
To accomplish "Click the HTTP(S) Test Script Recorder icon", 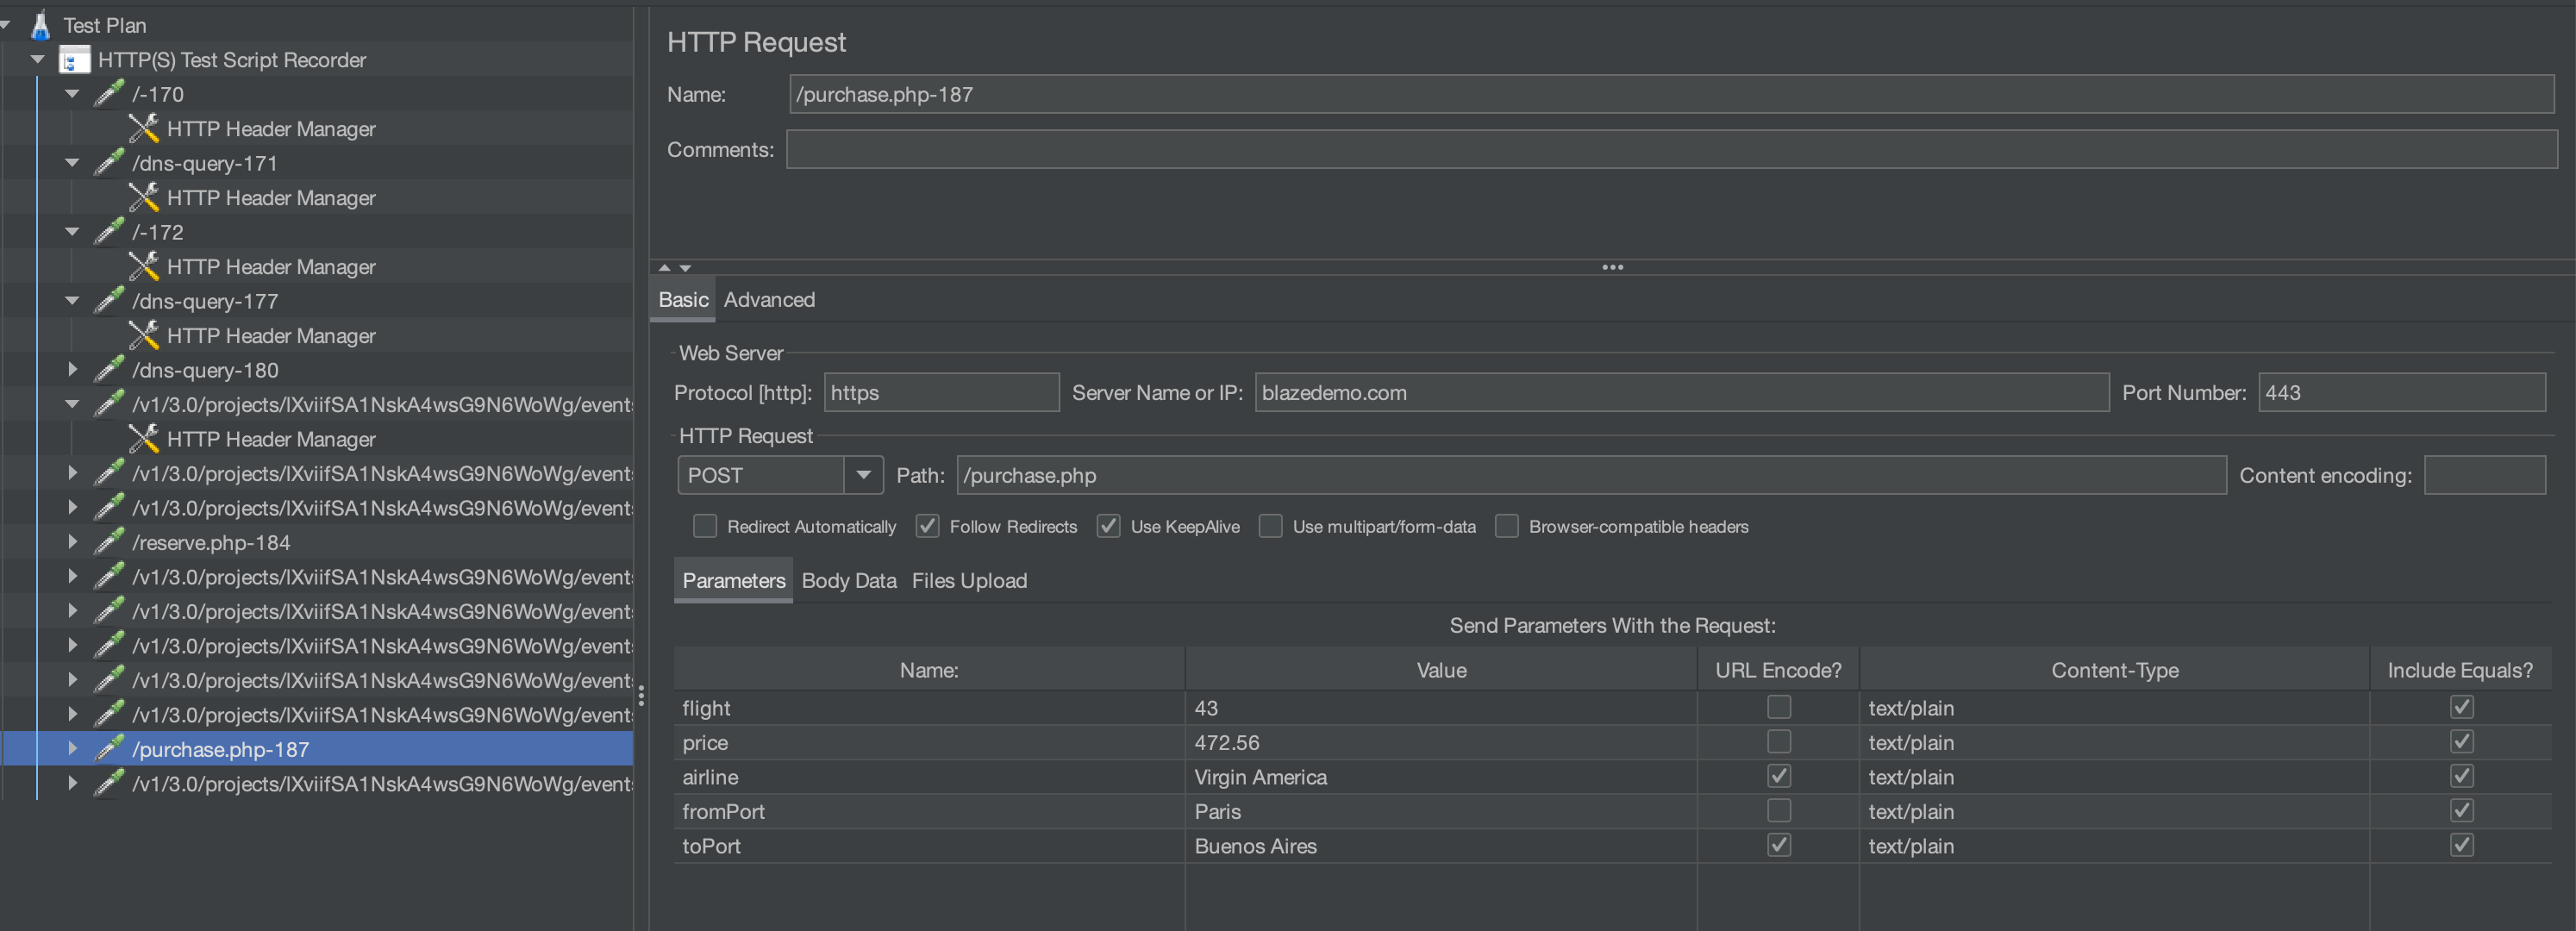I will point(71,58).
